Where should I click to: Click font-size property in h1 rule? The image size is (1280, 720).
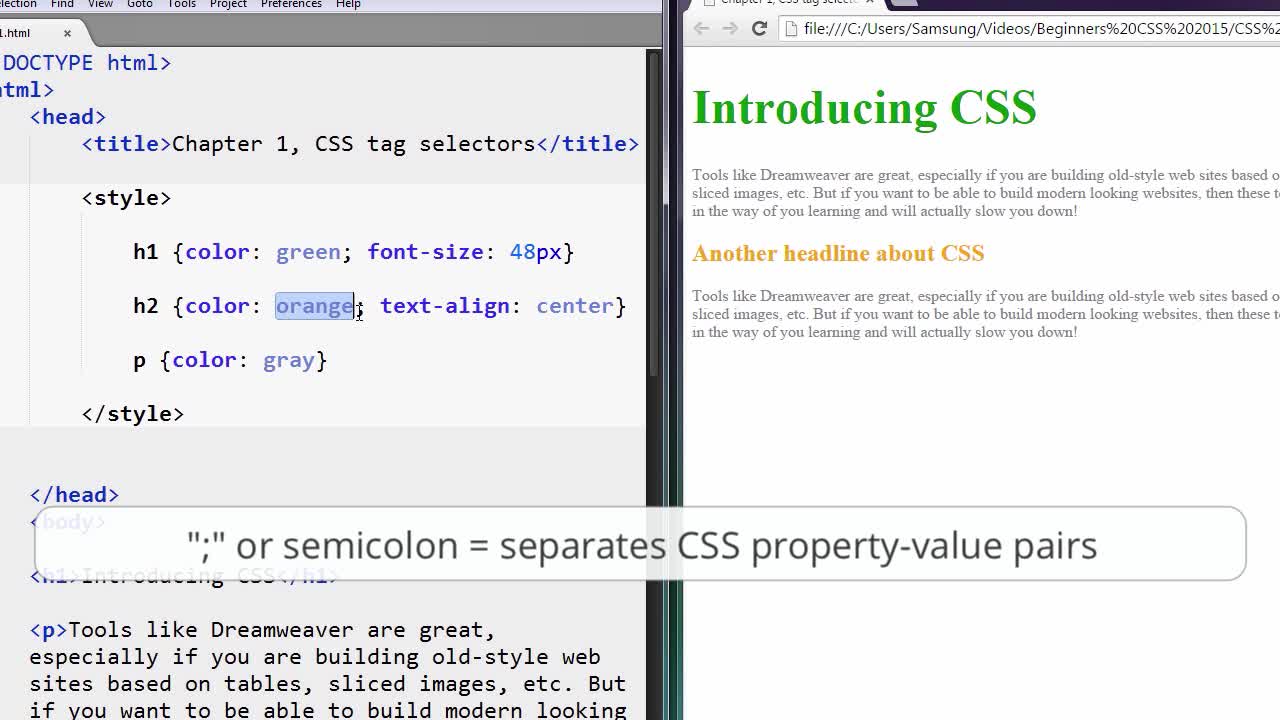425,252
